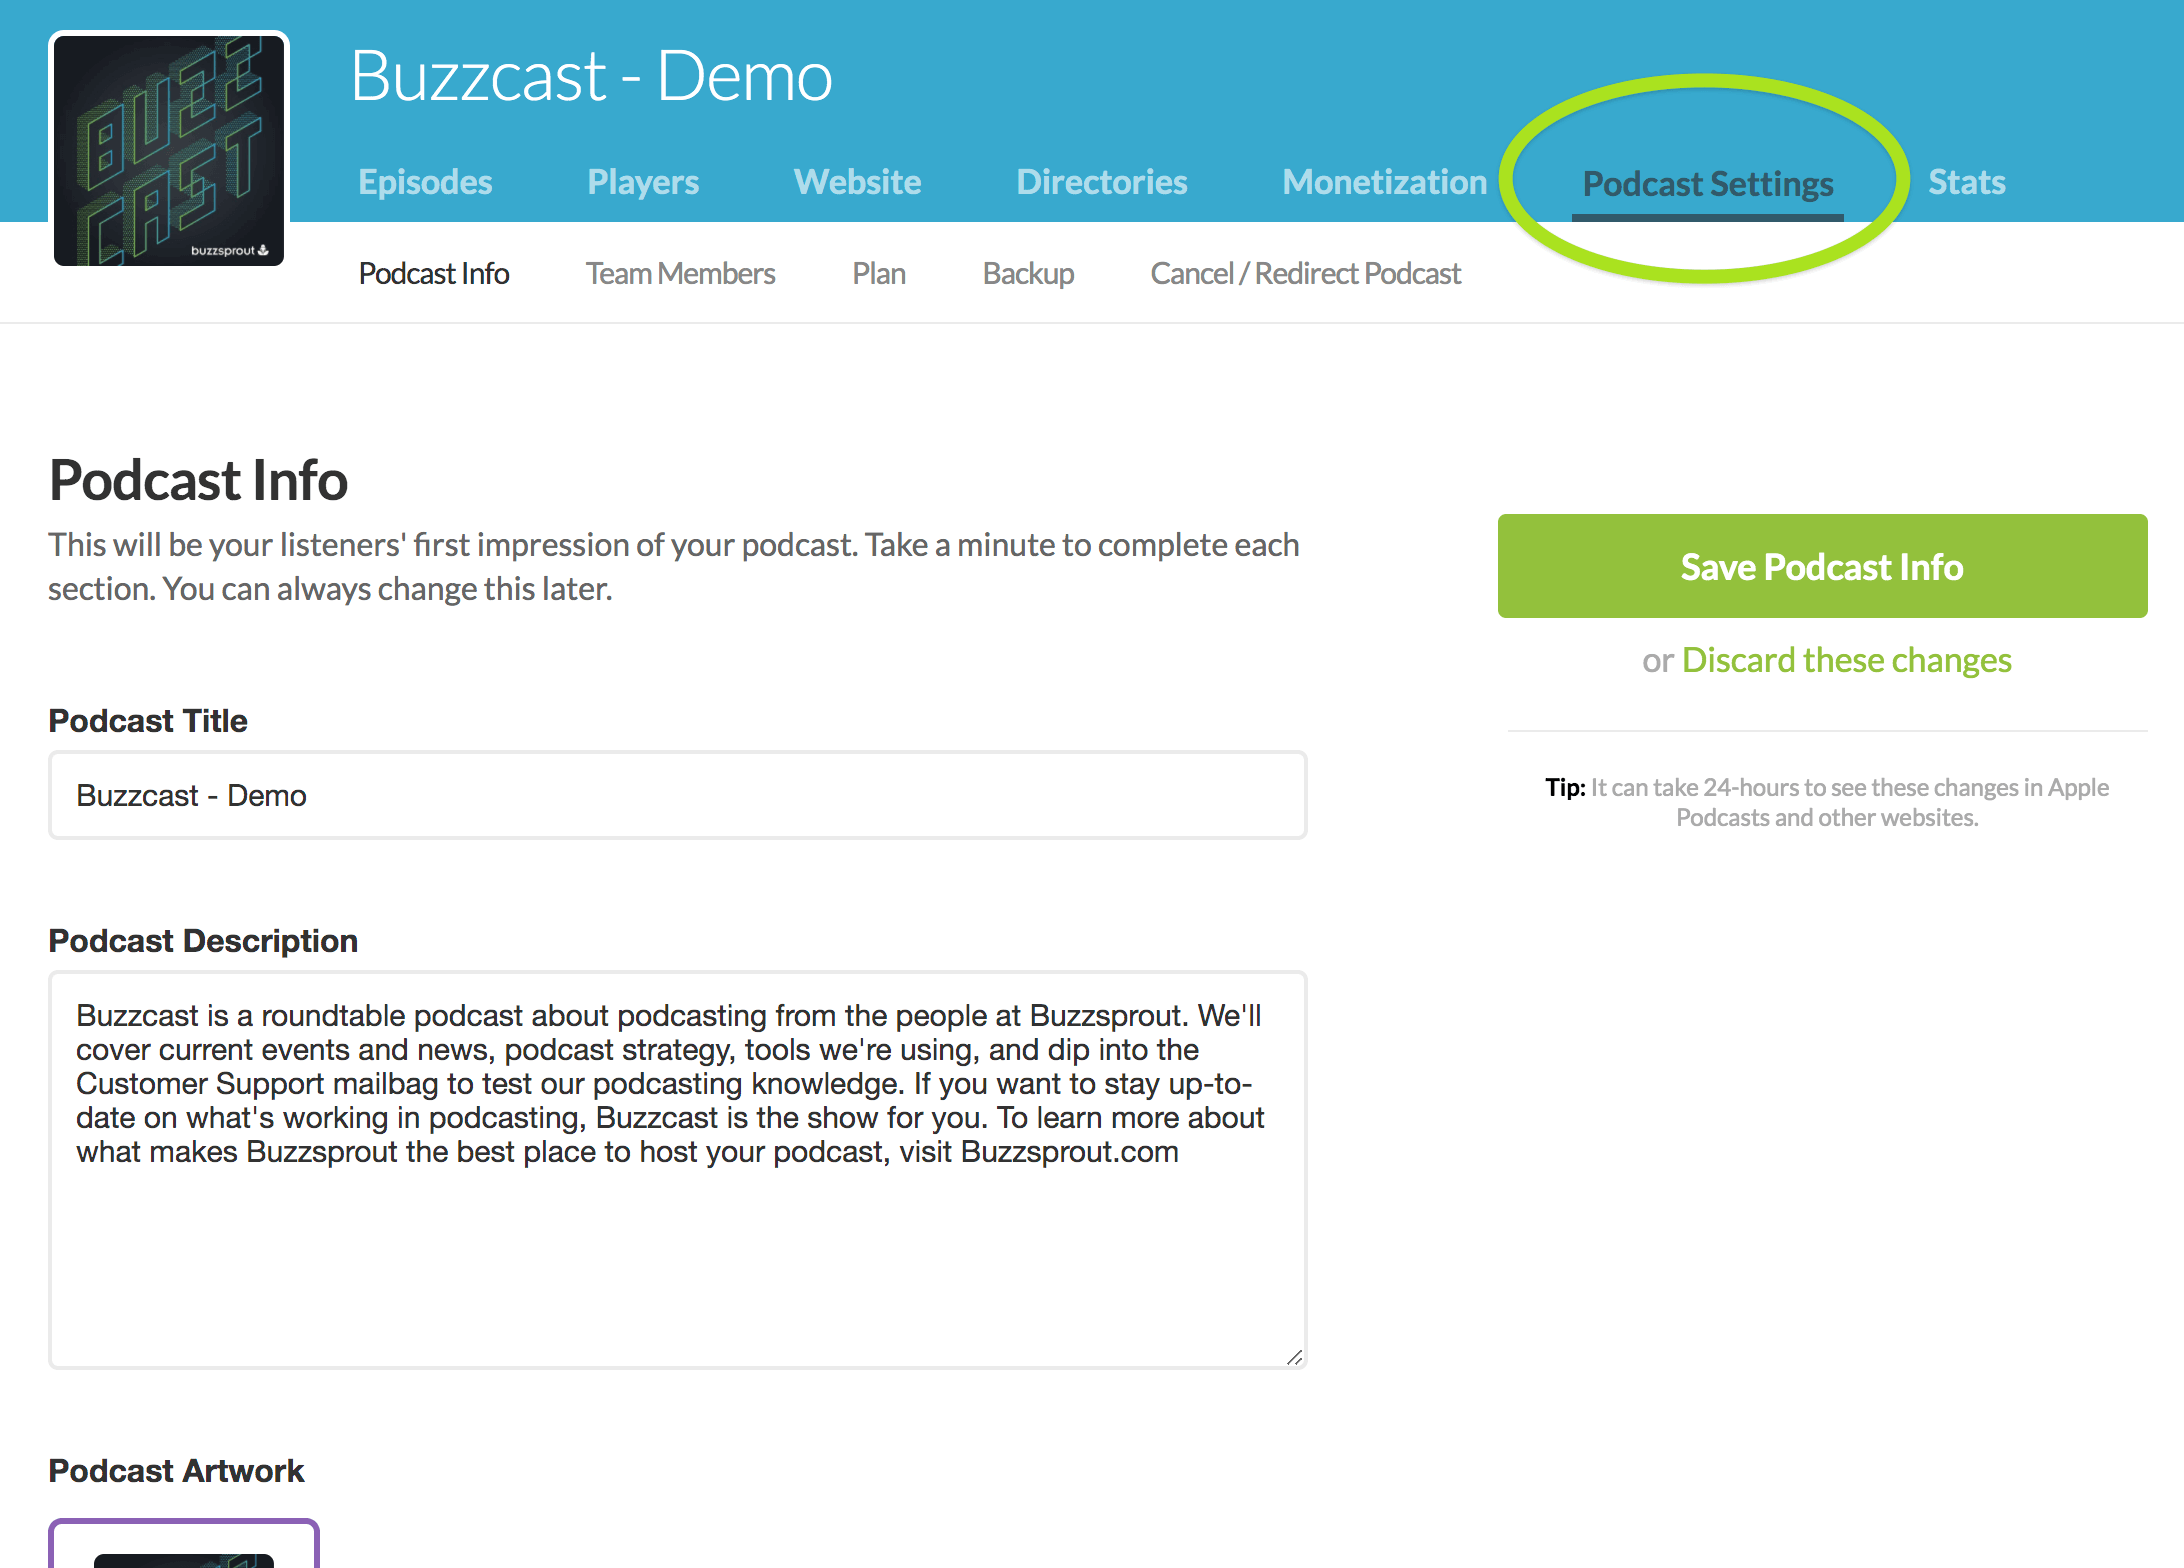Click the Buzzcast podcast artwork logo
This screenshot has height=1568, width=2184.
coord(169,150)
